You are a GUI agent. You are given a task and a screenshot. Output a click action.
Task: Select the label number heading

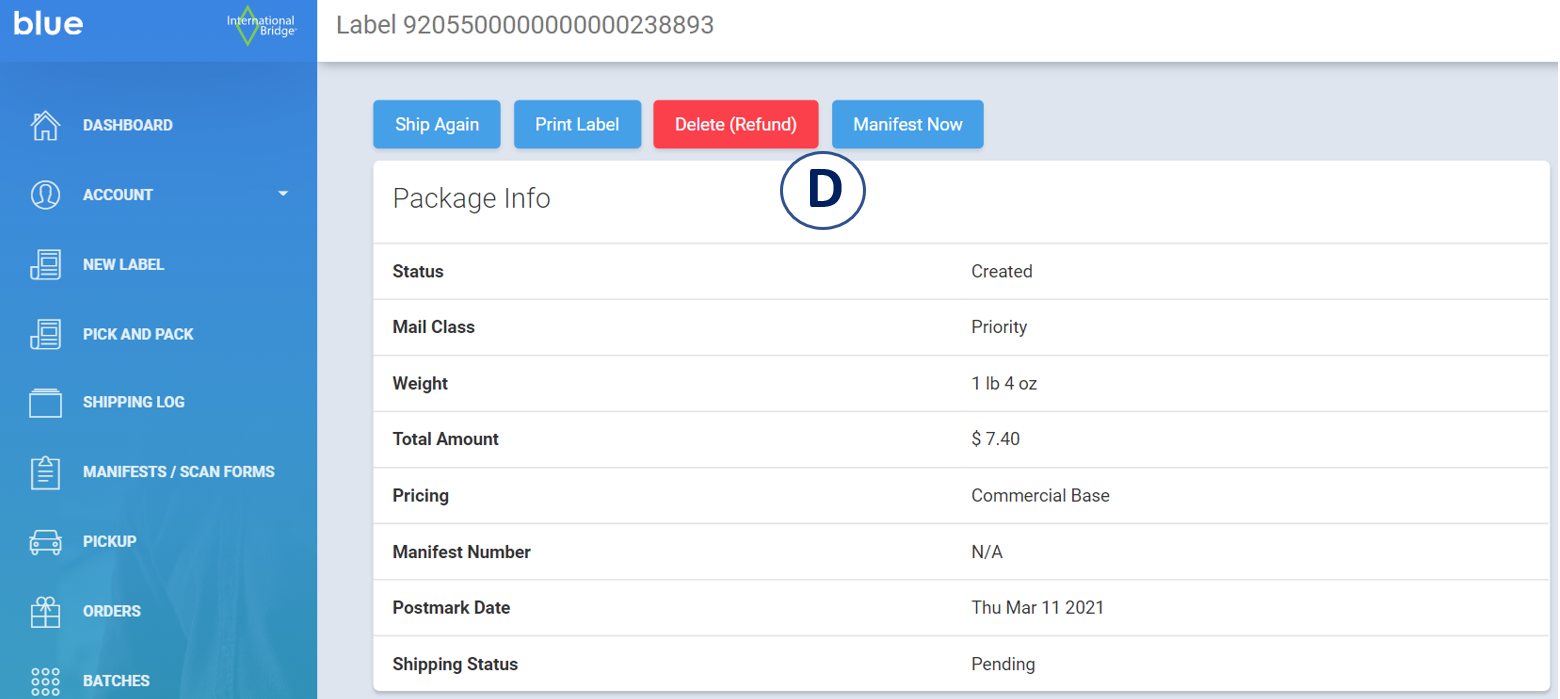coord(525,26)
